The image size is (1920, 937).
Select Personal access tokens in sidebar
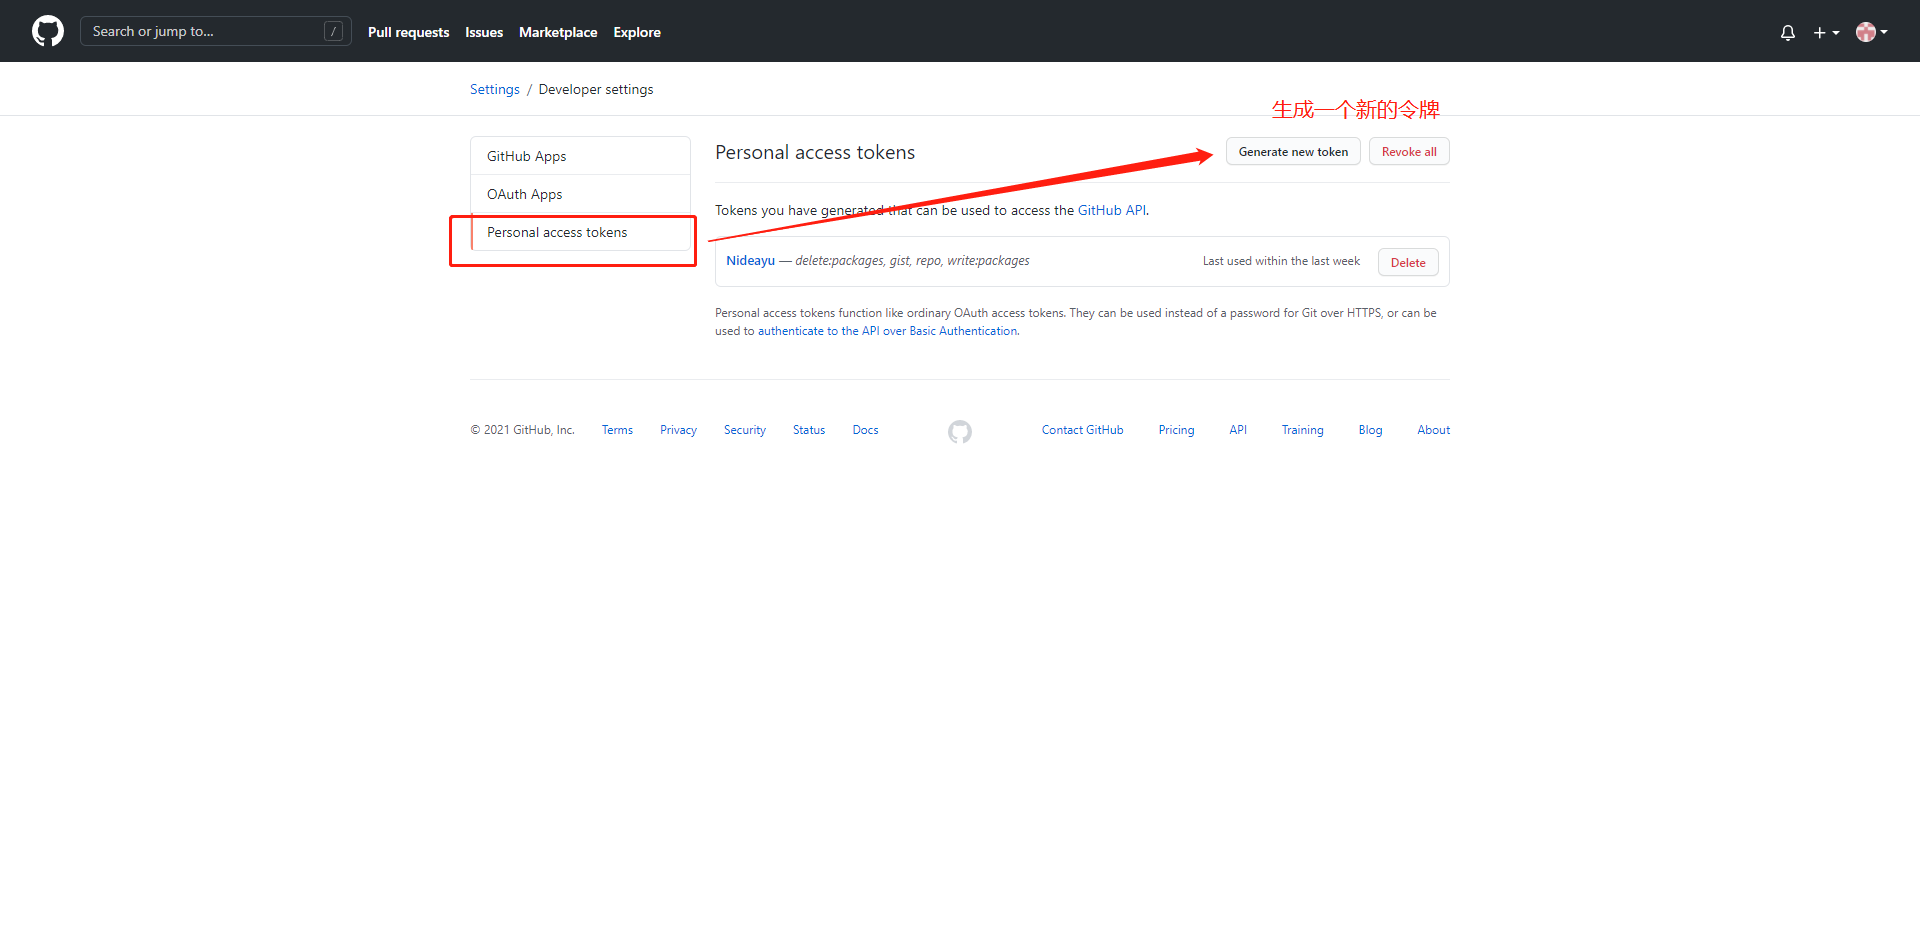pos(580,232)
